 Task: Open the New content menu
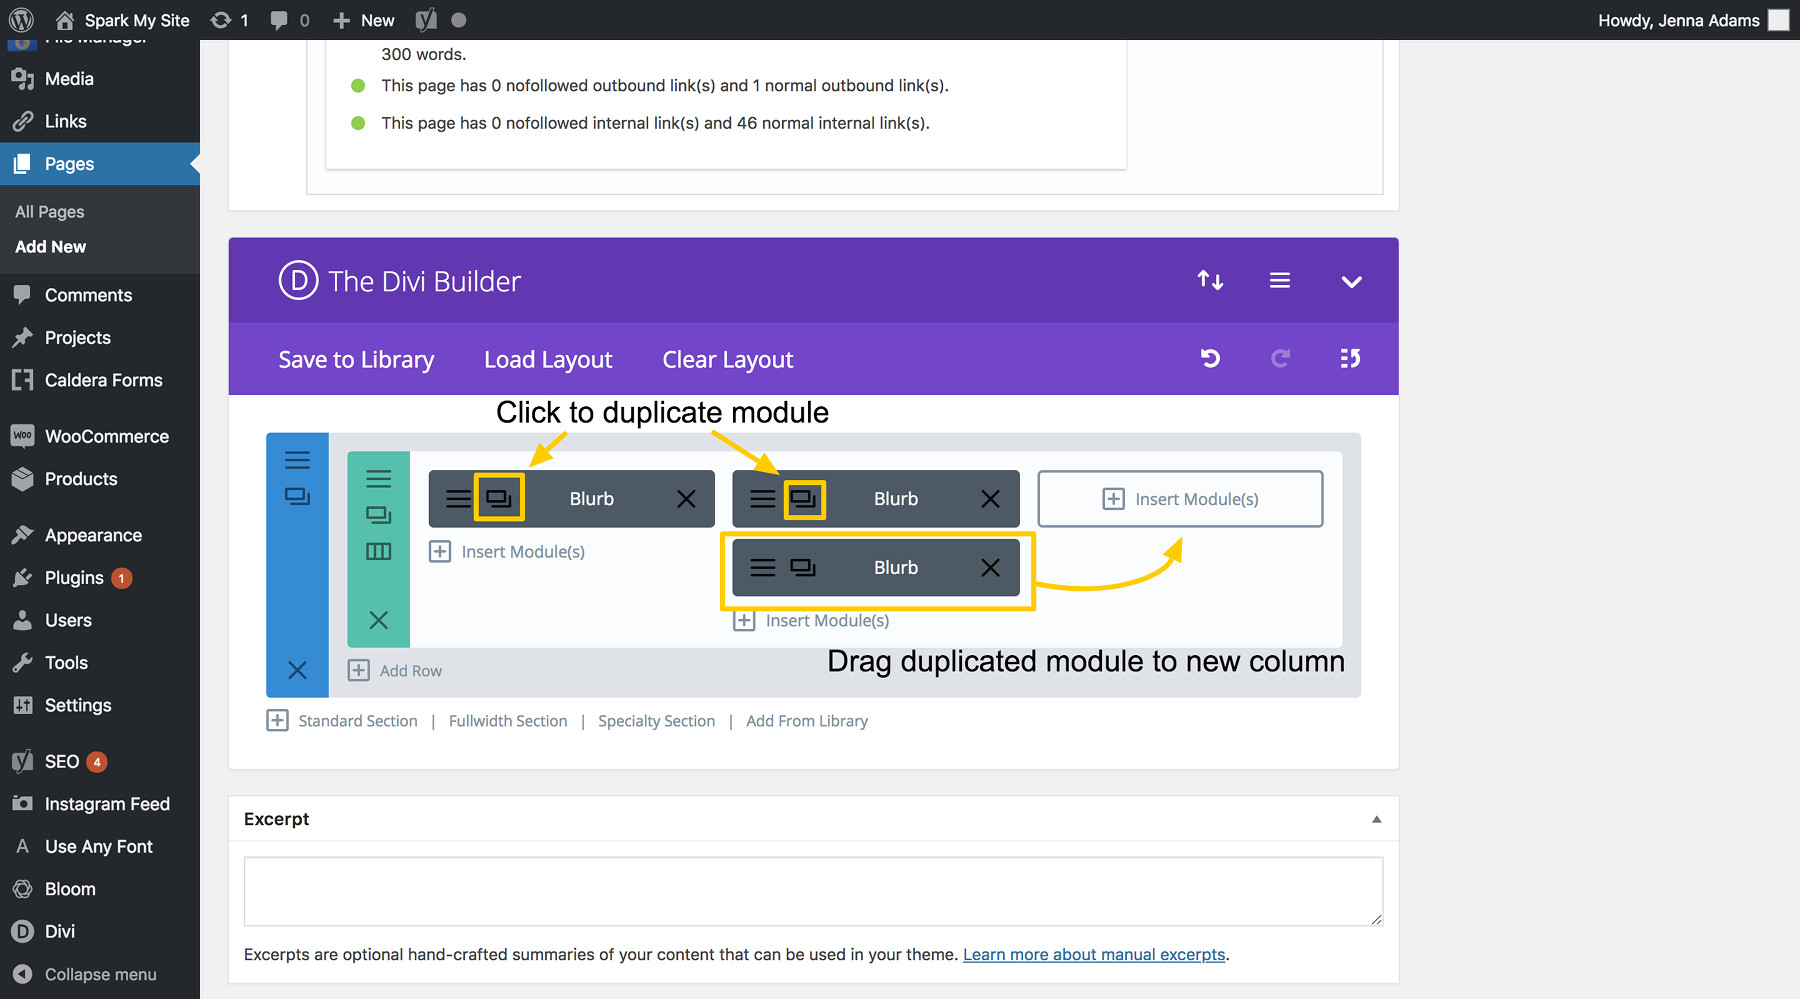click(x=364, y=20)
